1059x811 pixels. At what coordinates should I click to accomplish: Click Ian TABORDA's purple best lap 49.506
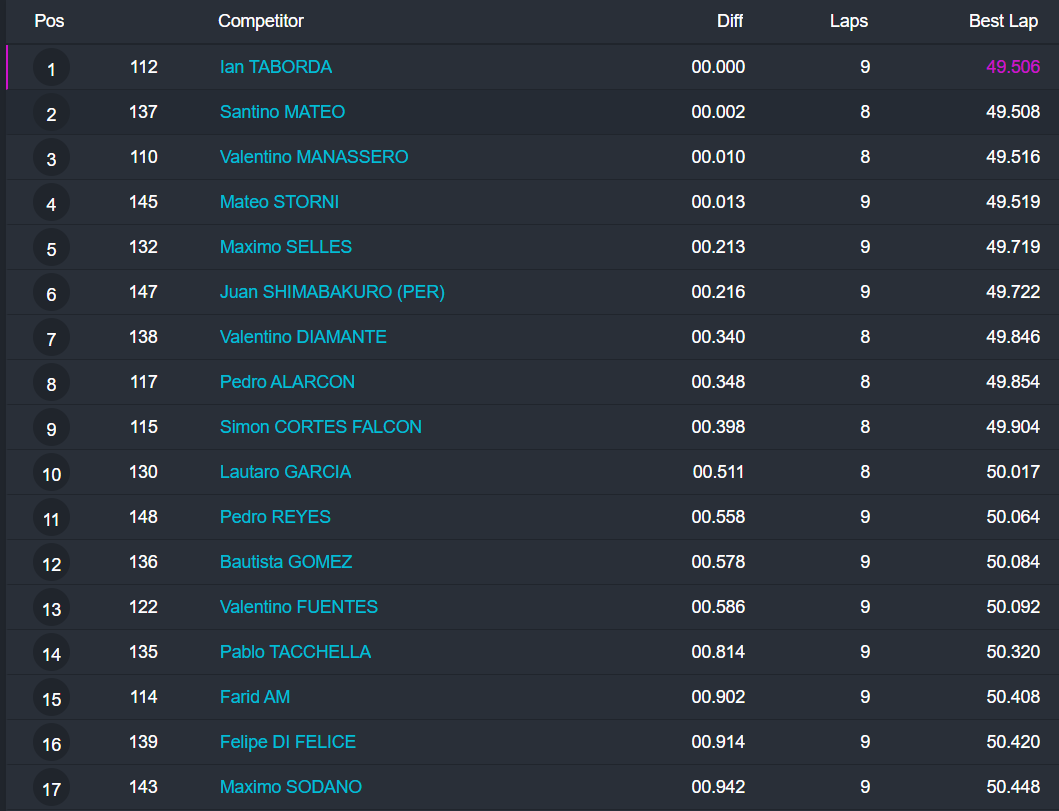(x=1013, y=67)
